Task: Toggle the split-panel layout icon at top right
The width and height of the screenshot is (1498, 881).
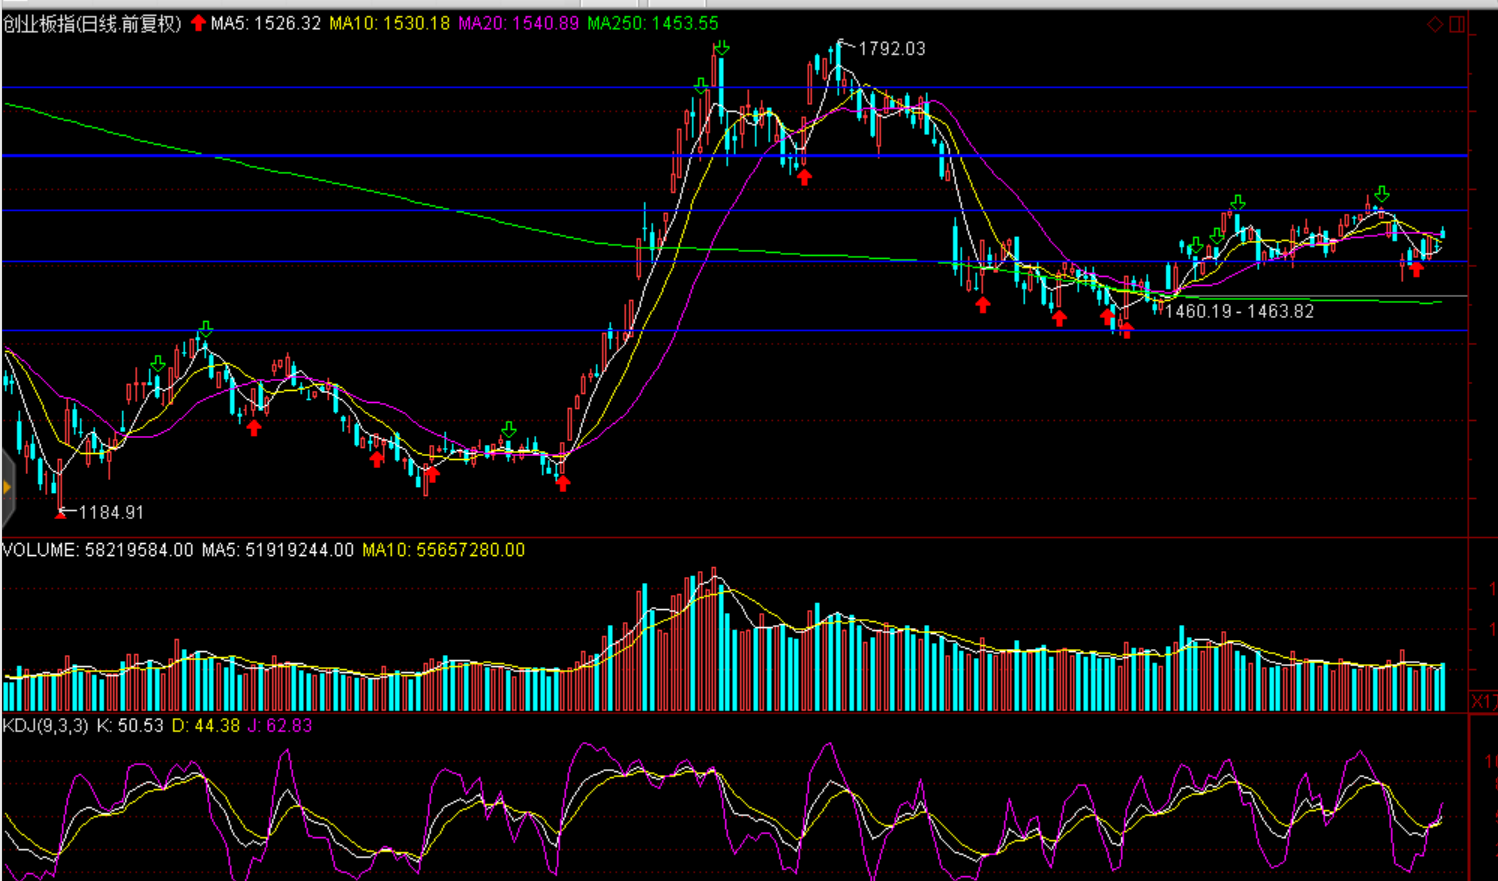Action: point(1457,24)
